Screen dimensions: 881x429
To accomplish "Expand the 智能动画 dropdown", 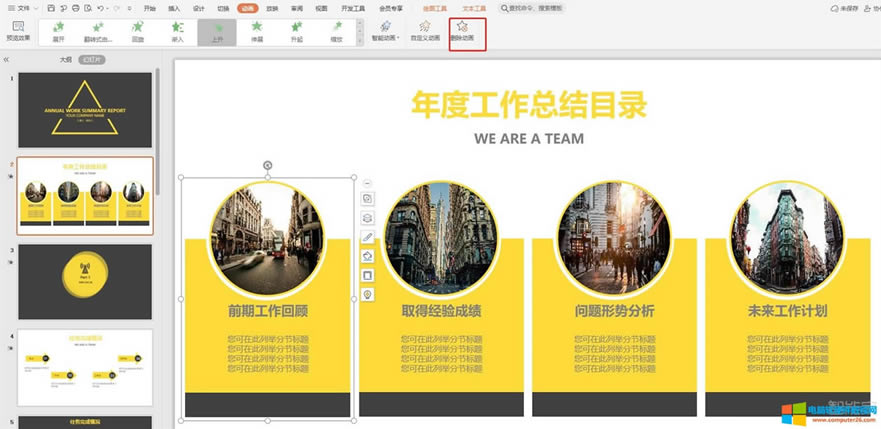I will pos(384,33).
